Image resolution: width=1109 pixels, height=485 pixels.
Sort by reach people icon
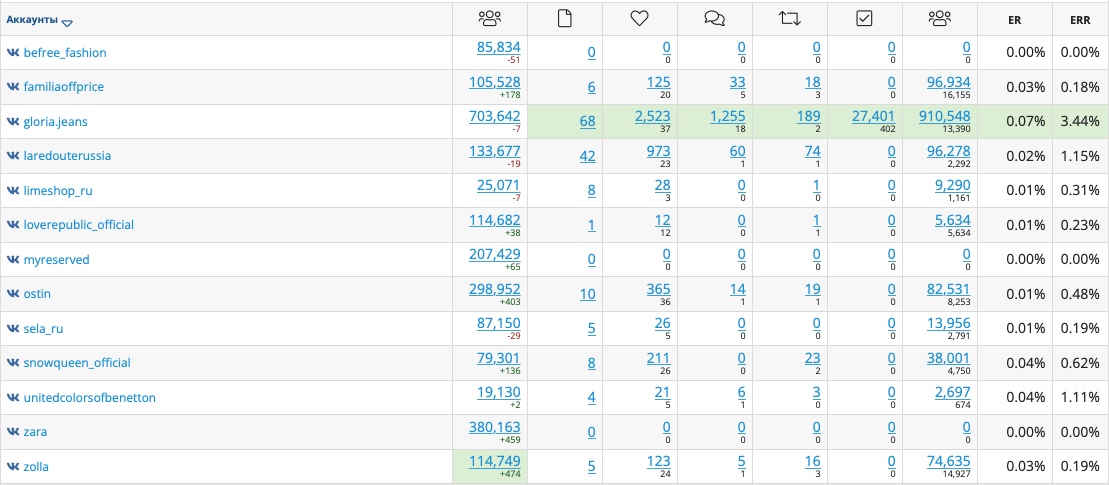[x=940, y=19]
